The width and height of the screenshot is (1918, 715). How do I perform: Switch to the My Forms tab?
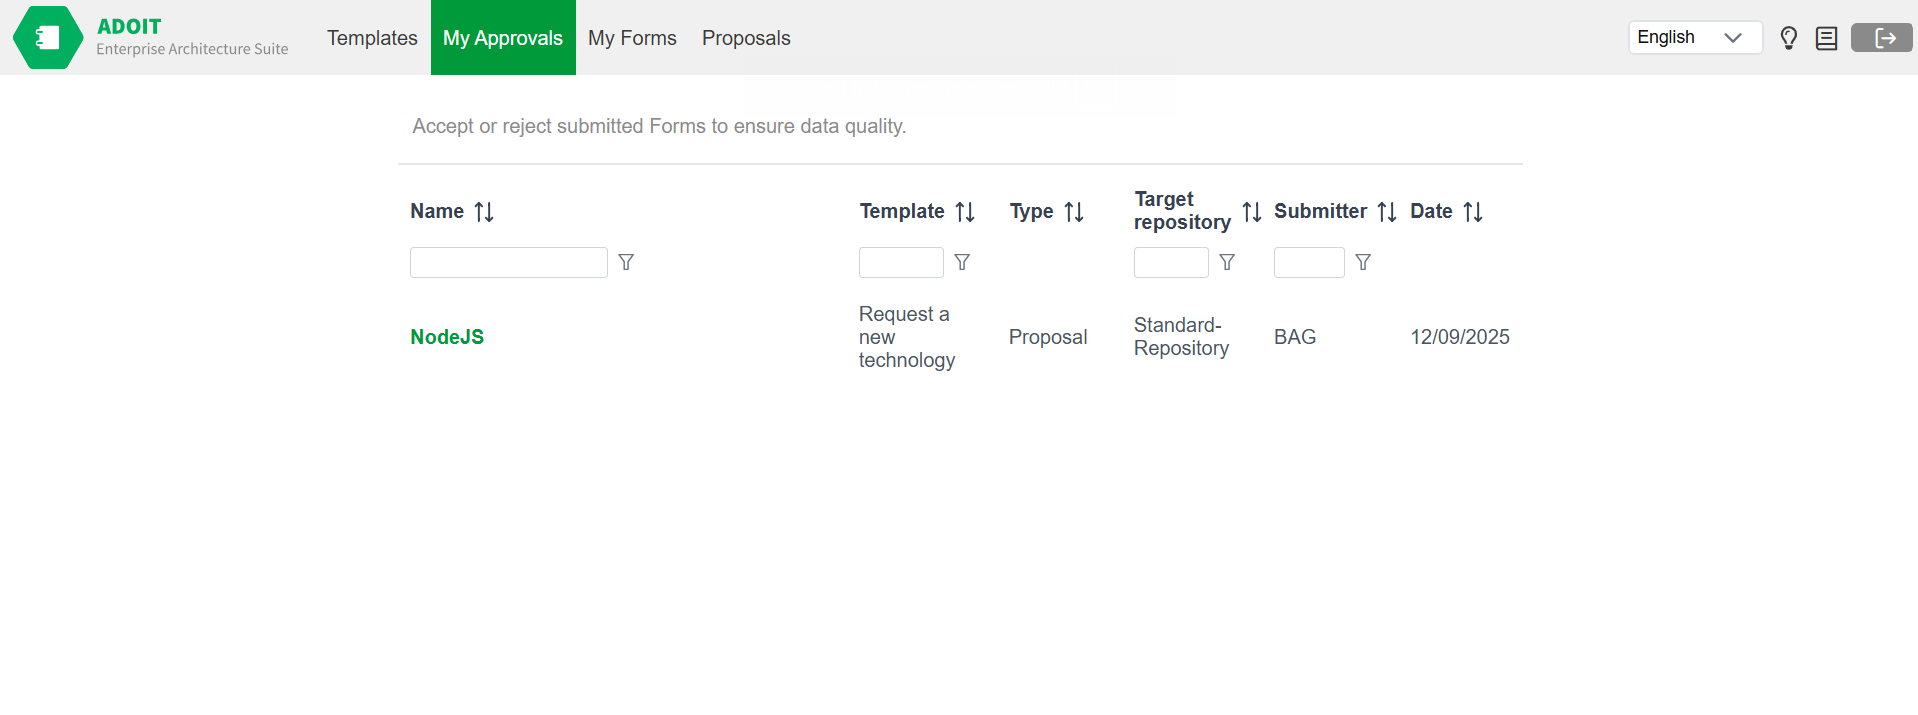click(x=632, y=37)
